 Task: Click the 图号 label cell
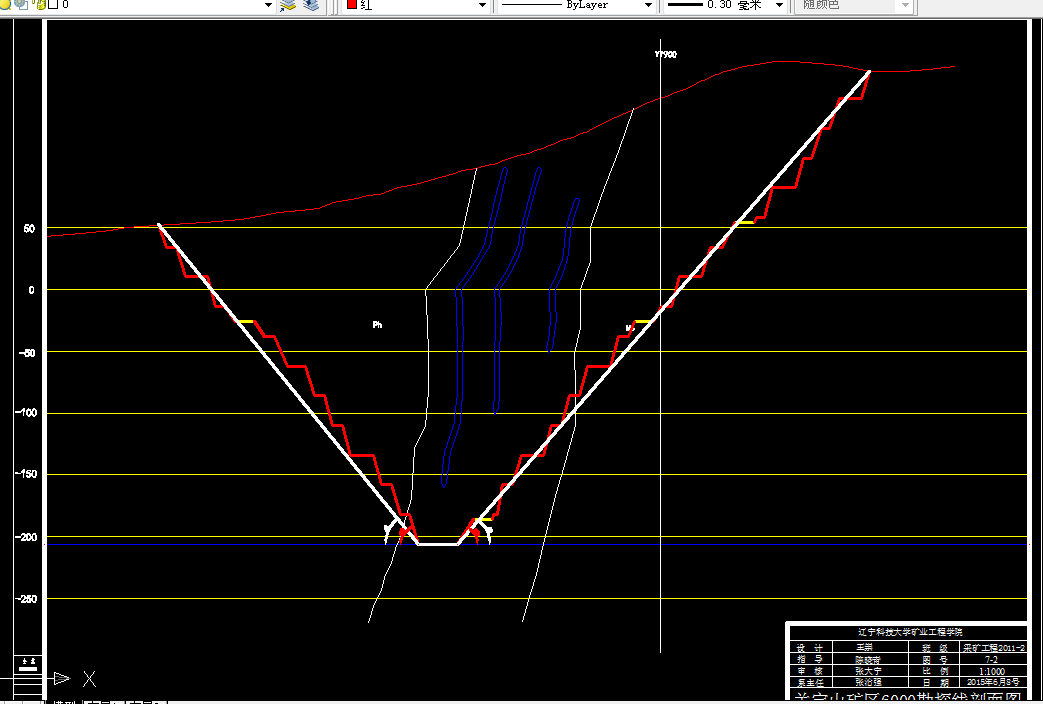pos(935,659)
